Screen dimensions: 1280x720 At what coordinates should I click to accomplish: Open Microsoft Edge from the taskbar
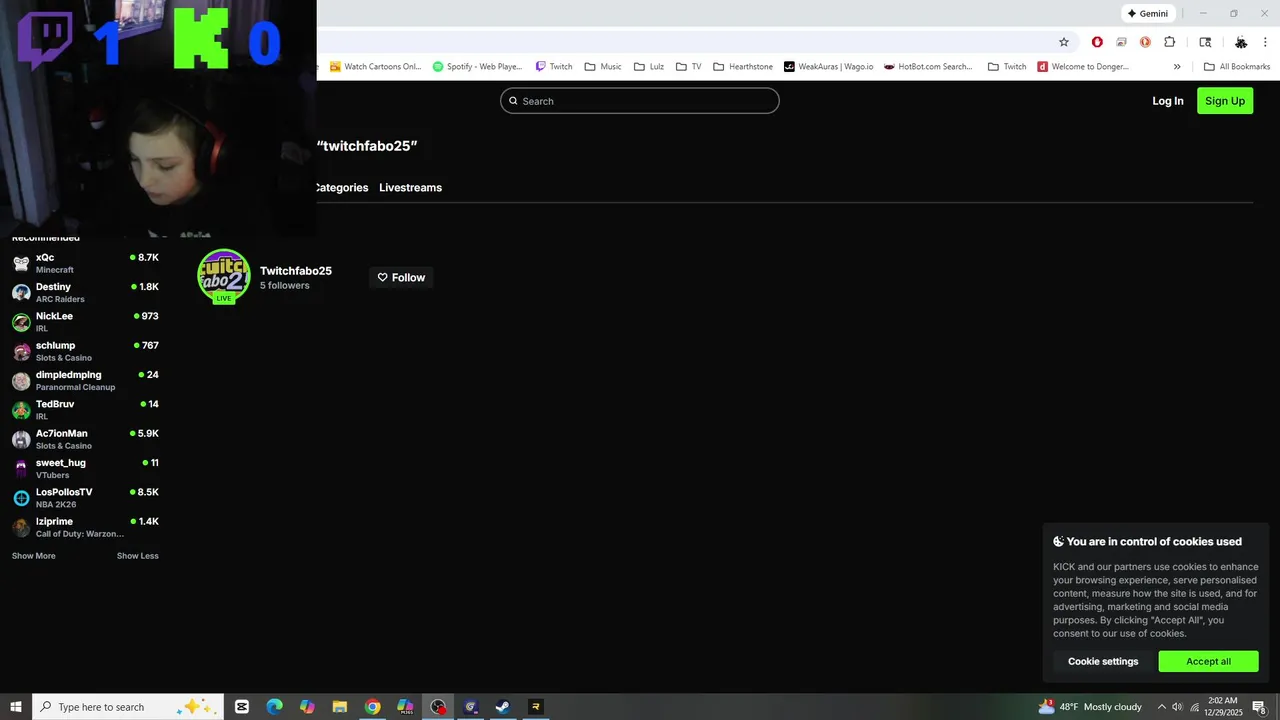(x=274, y=707)
